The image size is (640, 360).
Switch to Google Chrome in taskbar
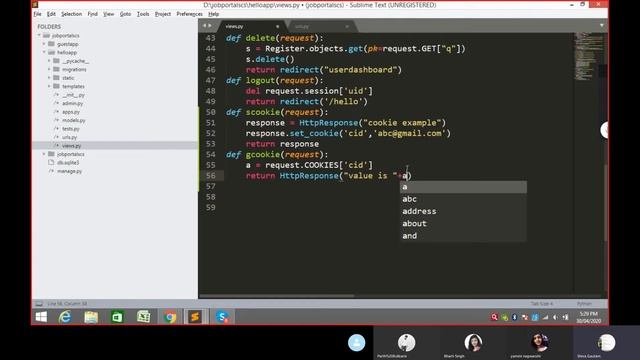(170, 317)
